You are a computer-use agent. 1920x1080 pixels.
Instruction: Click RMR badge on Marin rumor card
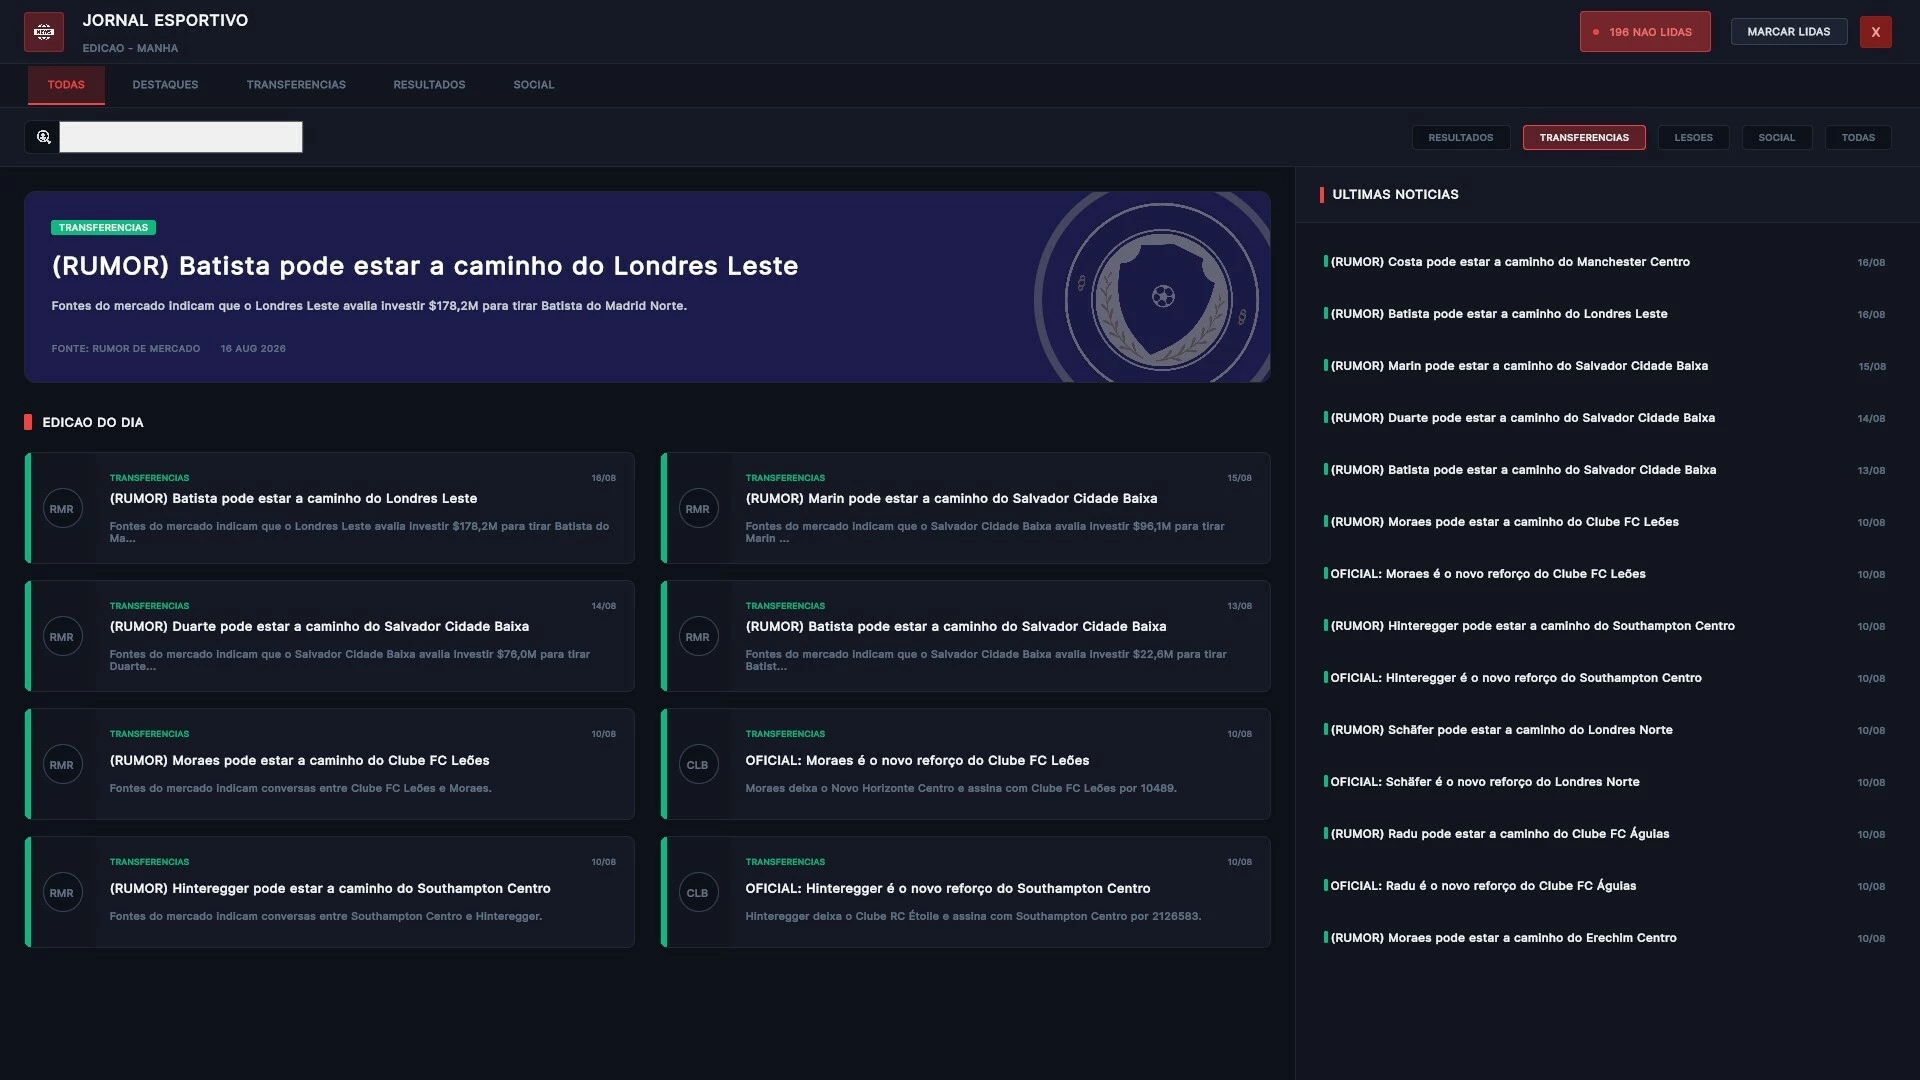[x=698, y=509]
